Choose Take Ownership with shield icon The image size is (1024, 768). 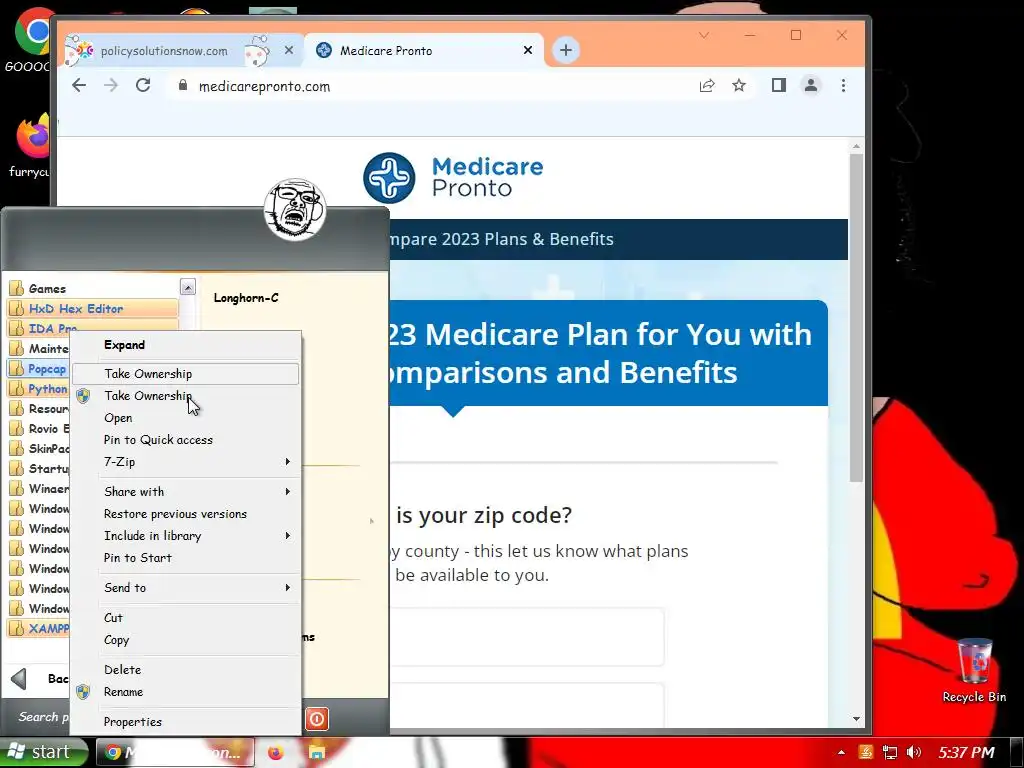[x=185, y=396]
